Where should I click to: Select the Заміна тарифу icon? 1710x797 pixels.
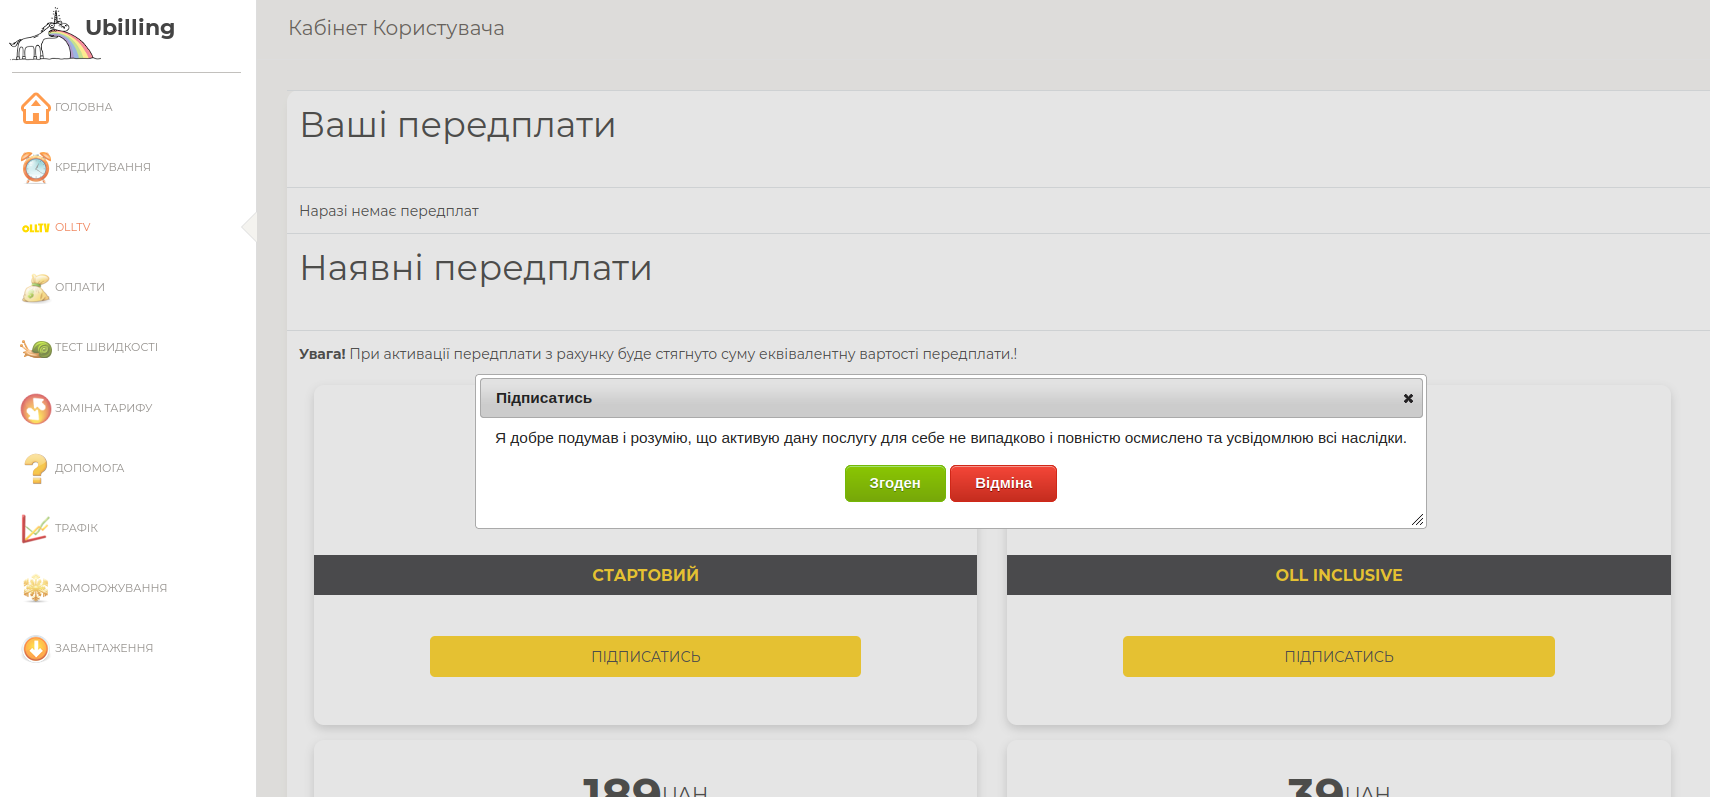point(36,408)
